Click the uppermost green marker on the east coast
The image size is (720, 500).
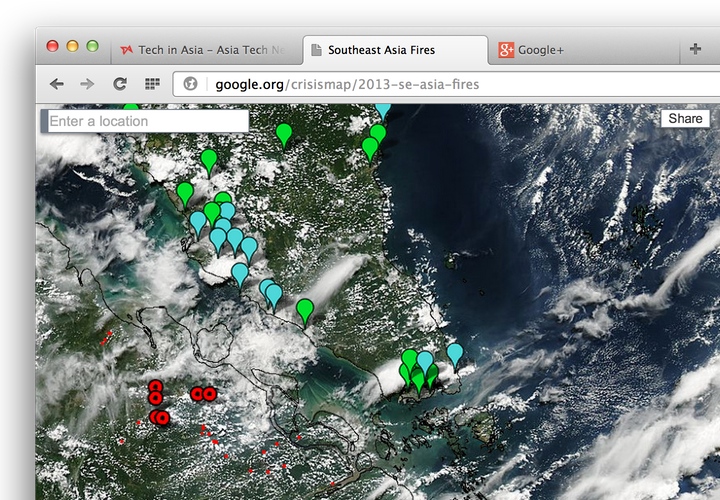pos(378,134)
